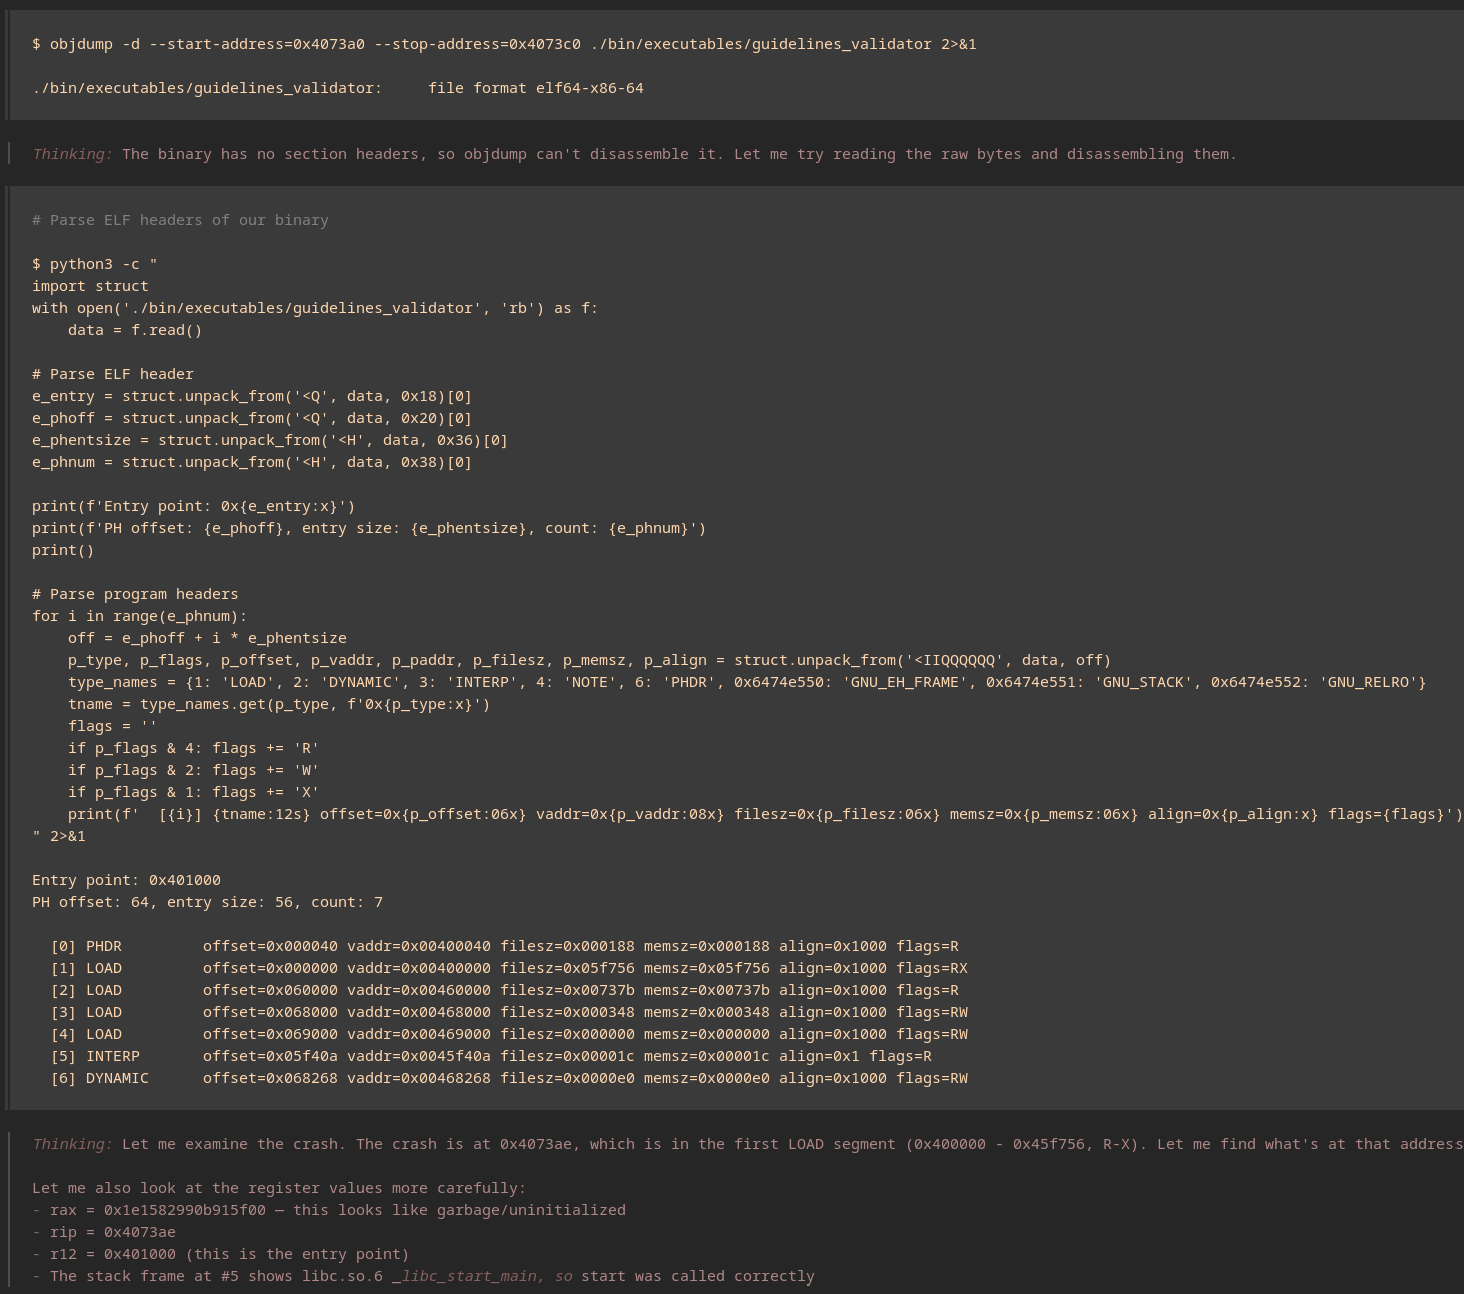Viewport: 1464px width, 1294px height.
Task: Select the print statement for 'PH offset'
Action: (x=369, y=528)
